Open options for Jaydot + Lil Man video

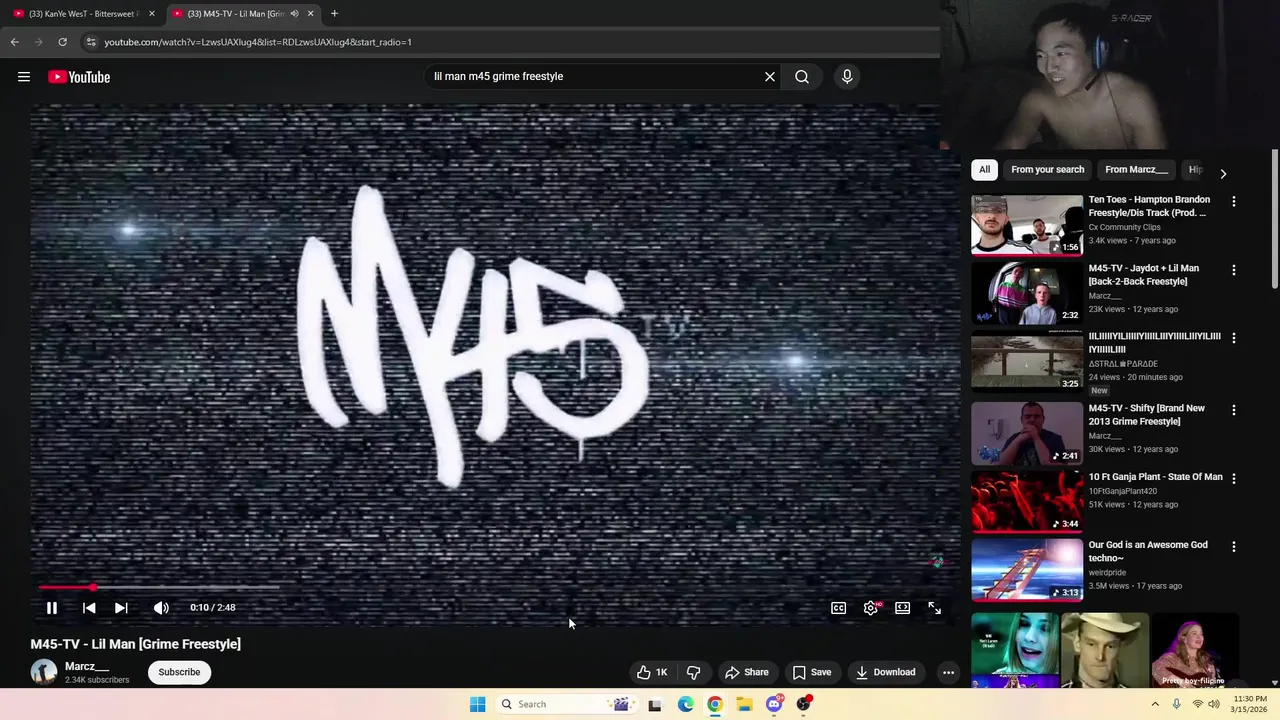(1234, 270)
